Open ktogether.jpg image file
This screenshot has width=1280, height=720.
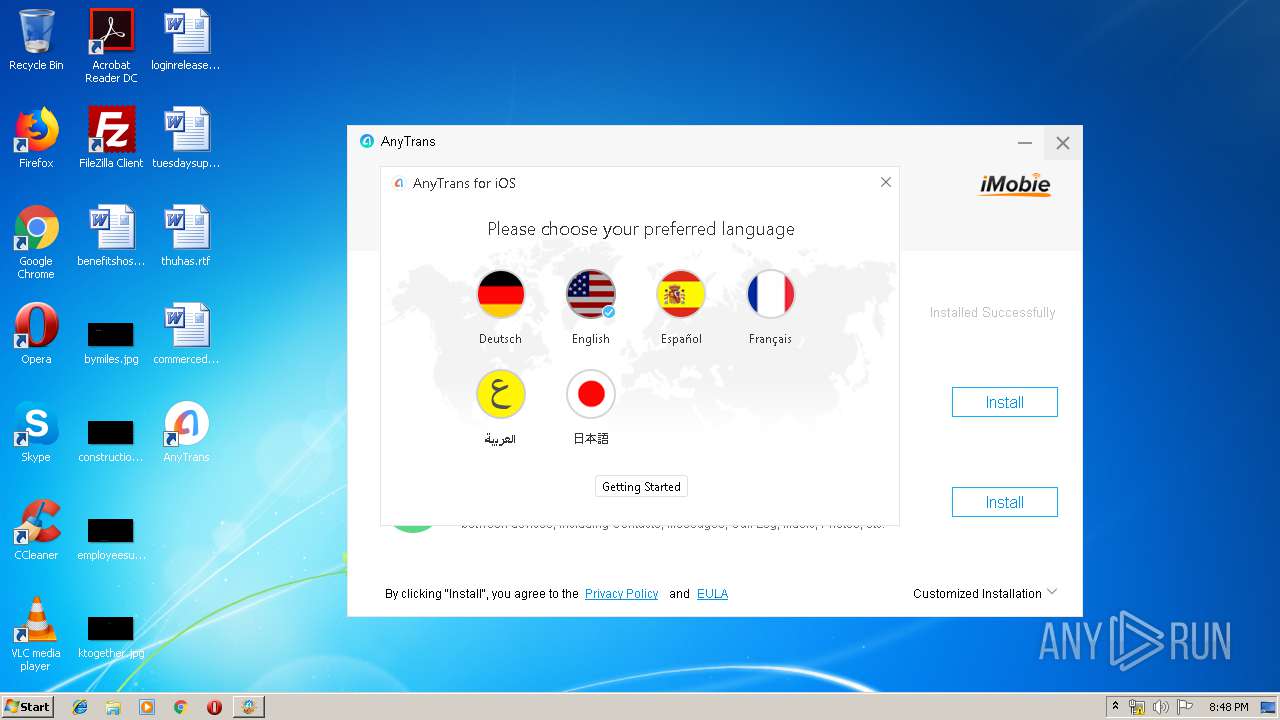point(111,636)
